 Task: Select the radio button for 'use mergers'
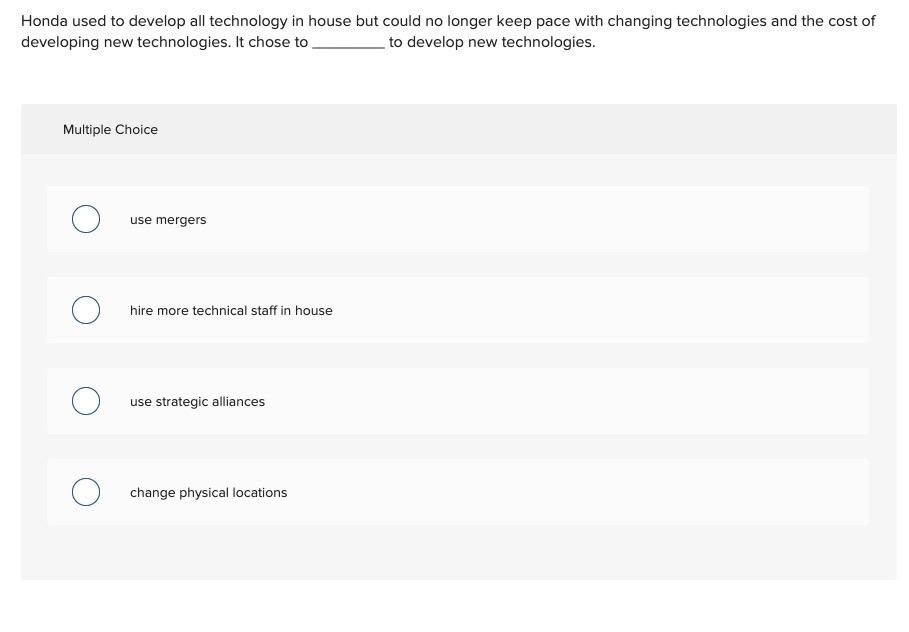tap(86, 219)
